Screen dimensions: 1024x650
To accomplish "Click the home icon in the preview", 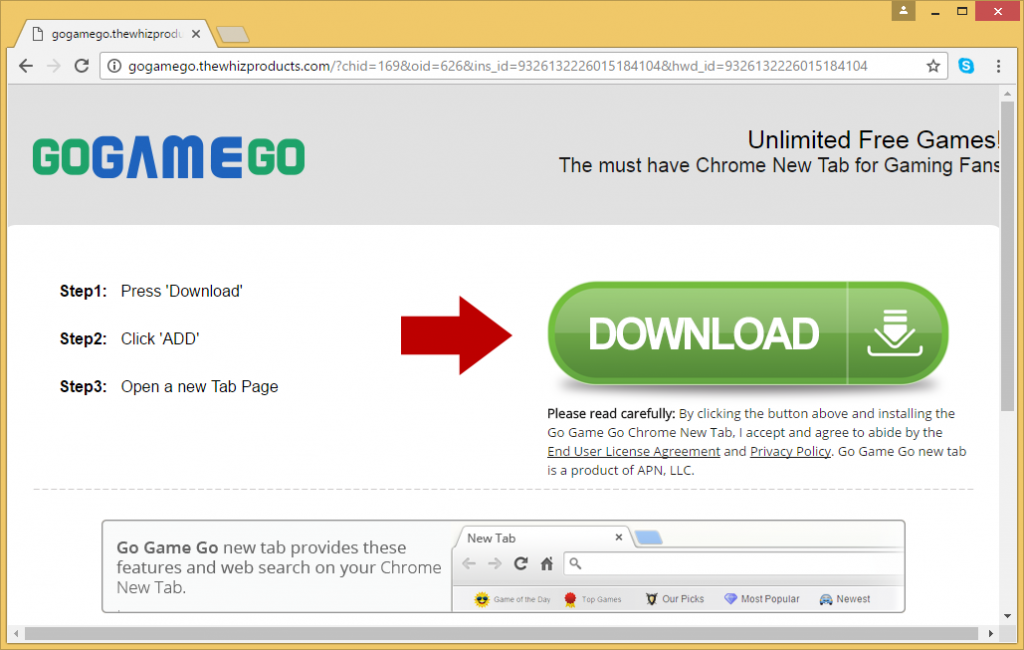I will (x=547, y=564).
